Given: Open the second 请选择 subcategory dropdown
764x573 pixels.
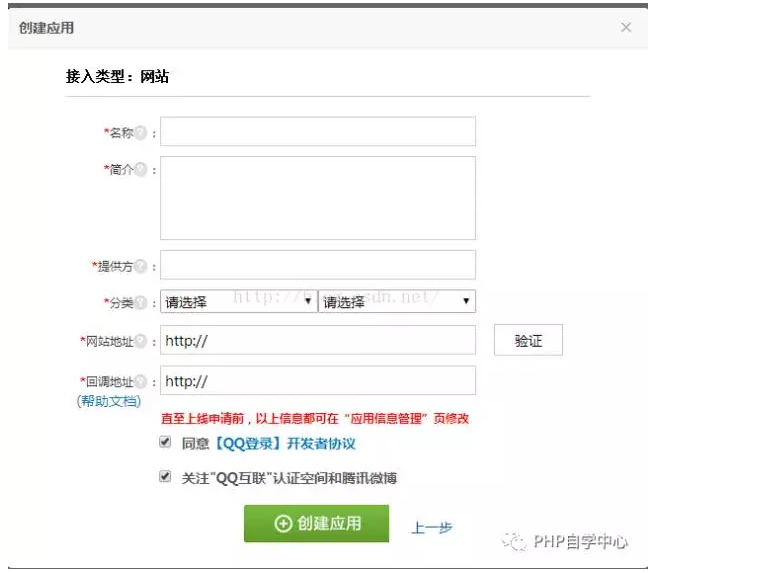Looking at the screenshot, I should [397, 301].
